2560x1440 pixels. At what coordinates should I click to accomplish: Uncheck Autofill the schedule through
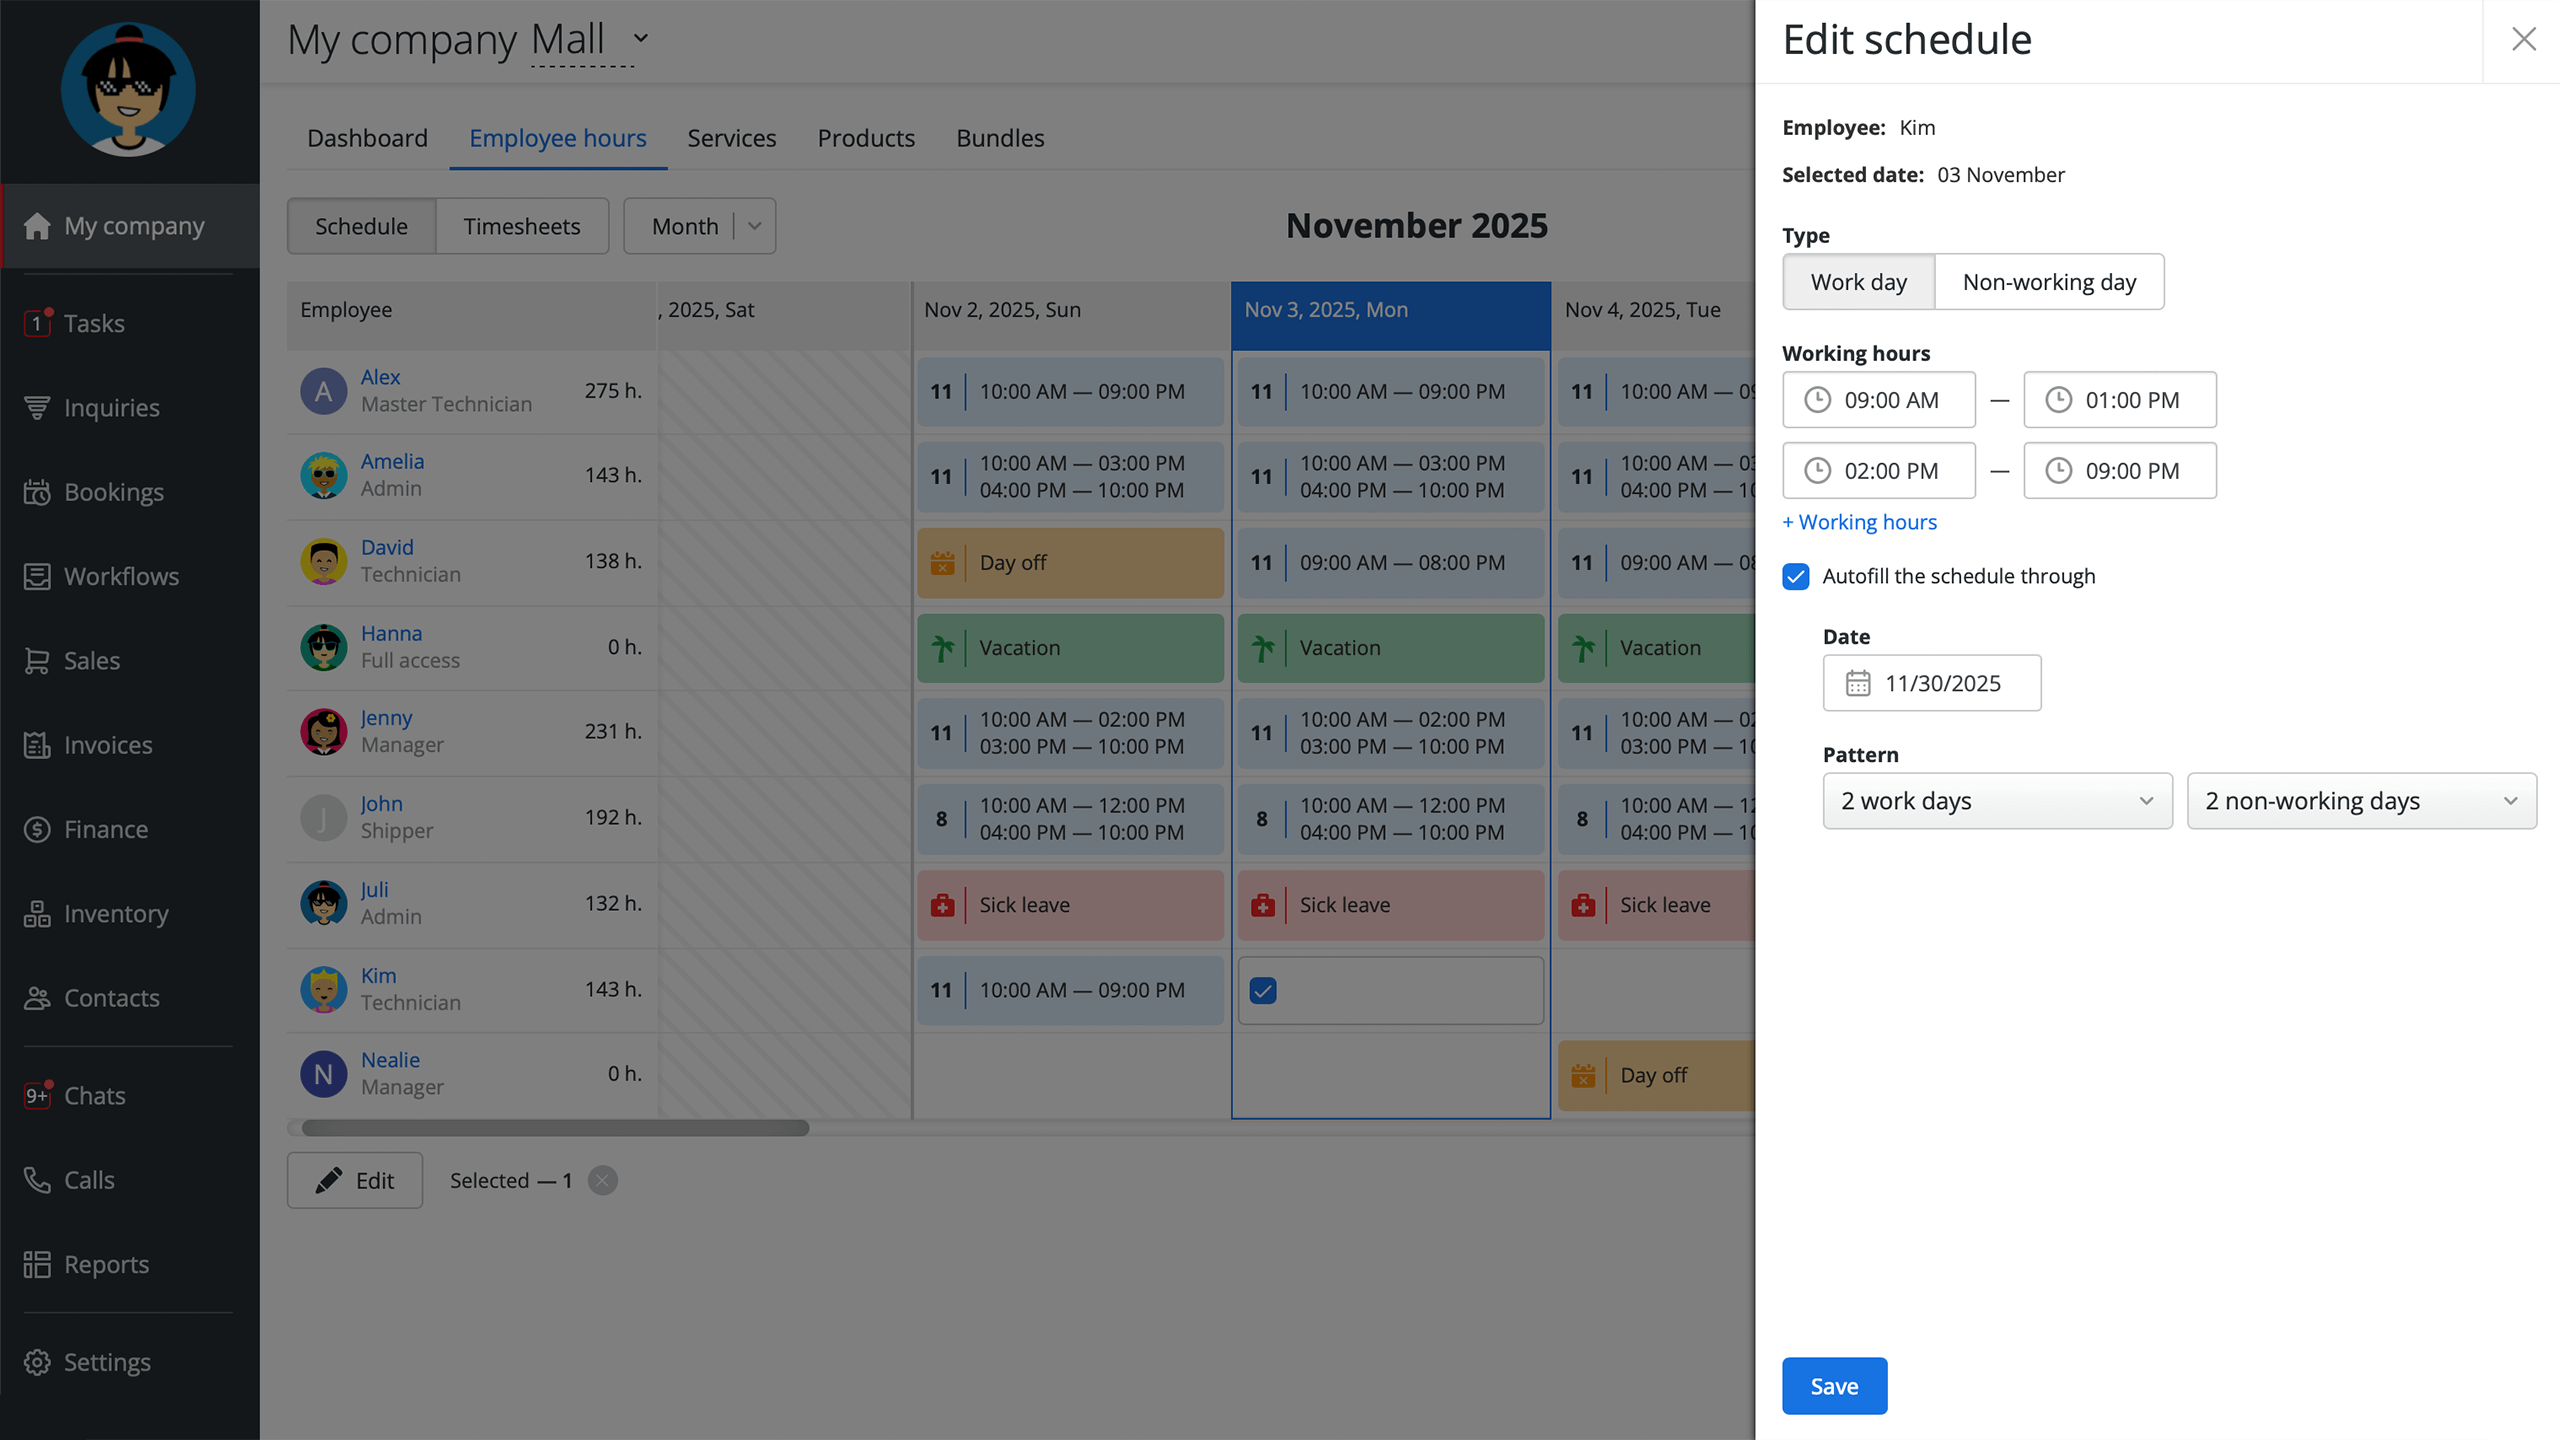coord(1796,577)
